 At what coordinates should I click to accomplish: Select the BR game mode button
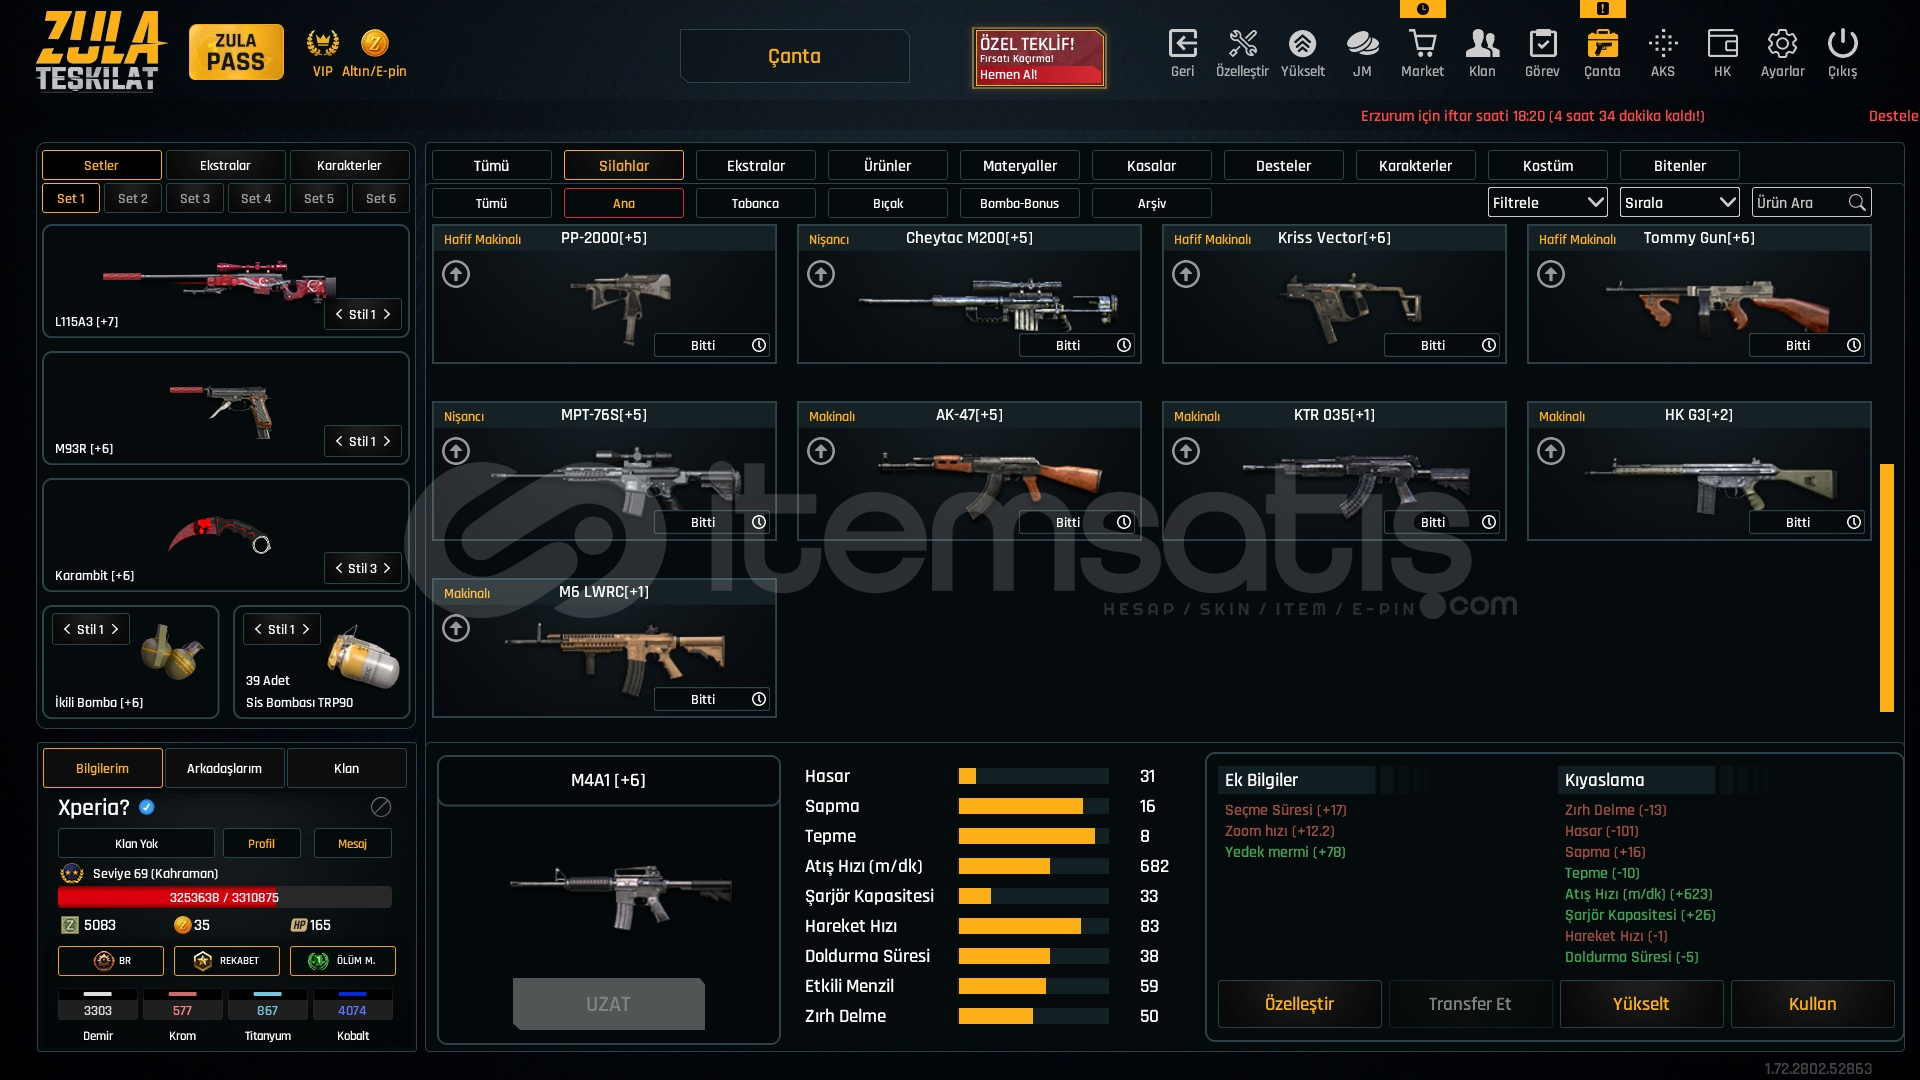pos(110,961)
